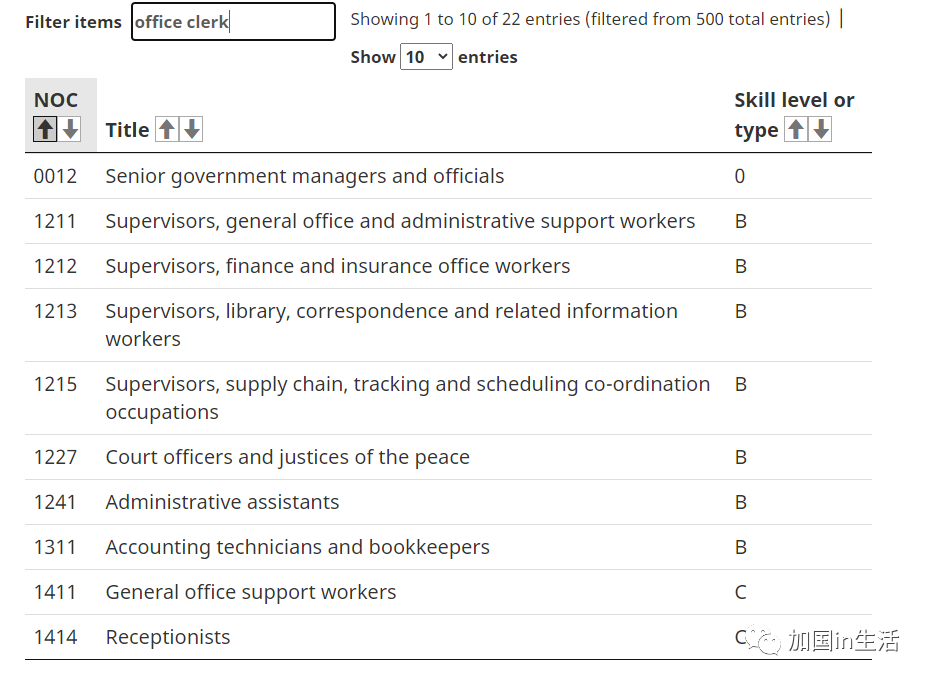Select the Receptionists row title
Screen dimensions: 930x682
[x=168, y=637]
